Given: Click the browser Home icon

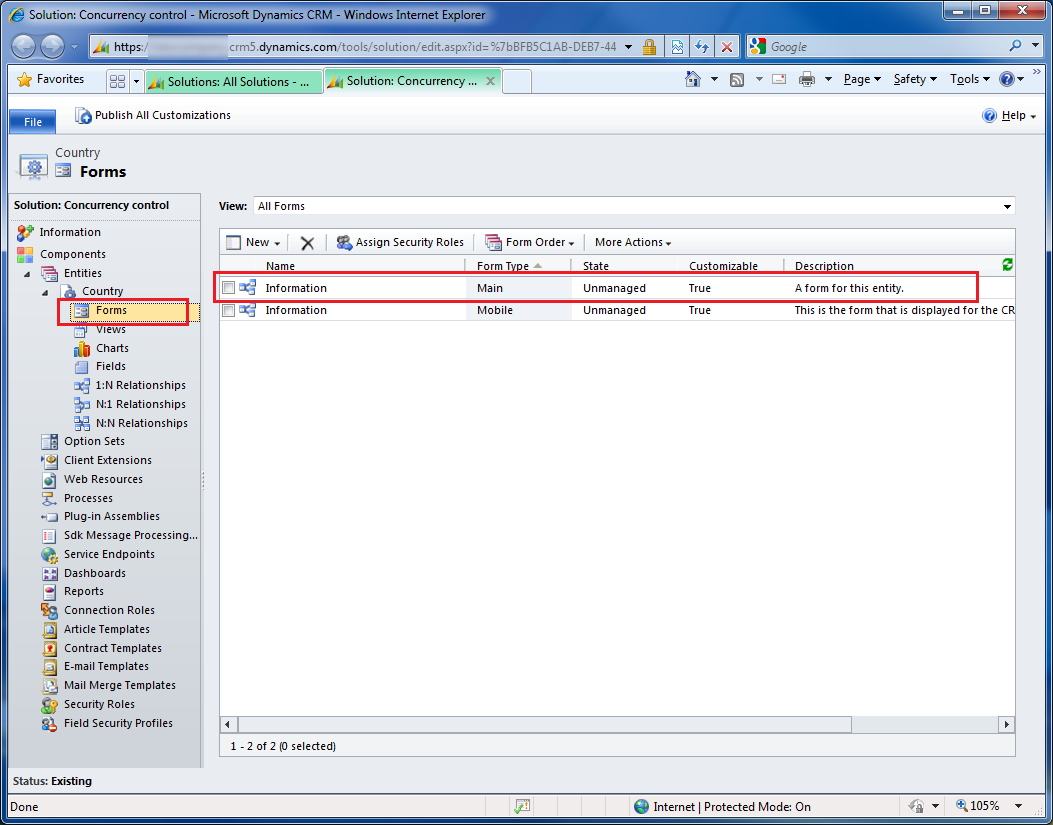Looking at the screenshot, I should coord(692,79).
